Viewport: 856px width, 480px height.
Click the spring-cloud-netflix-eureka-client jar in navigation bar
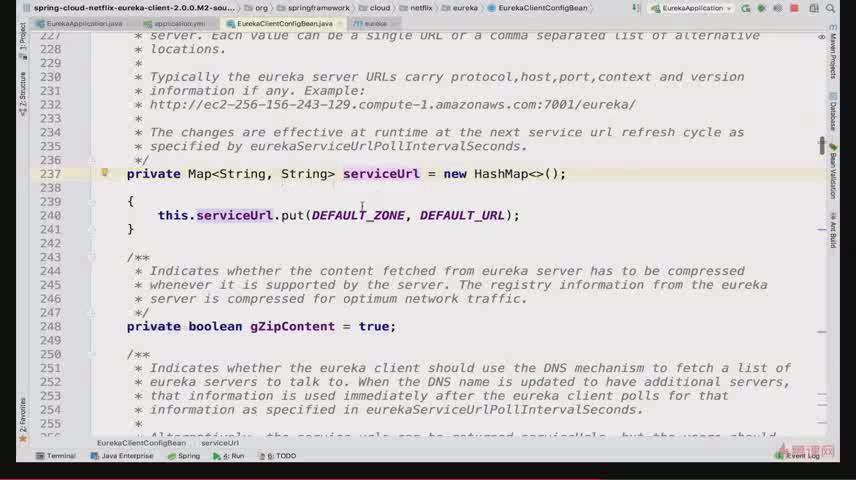pos(129,8)
